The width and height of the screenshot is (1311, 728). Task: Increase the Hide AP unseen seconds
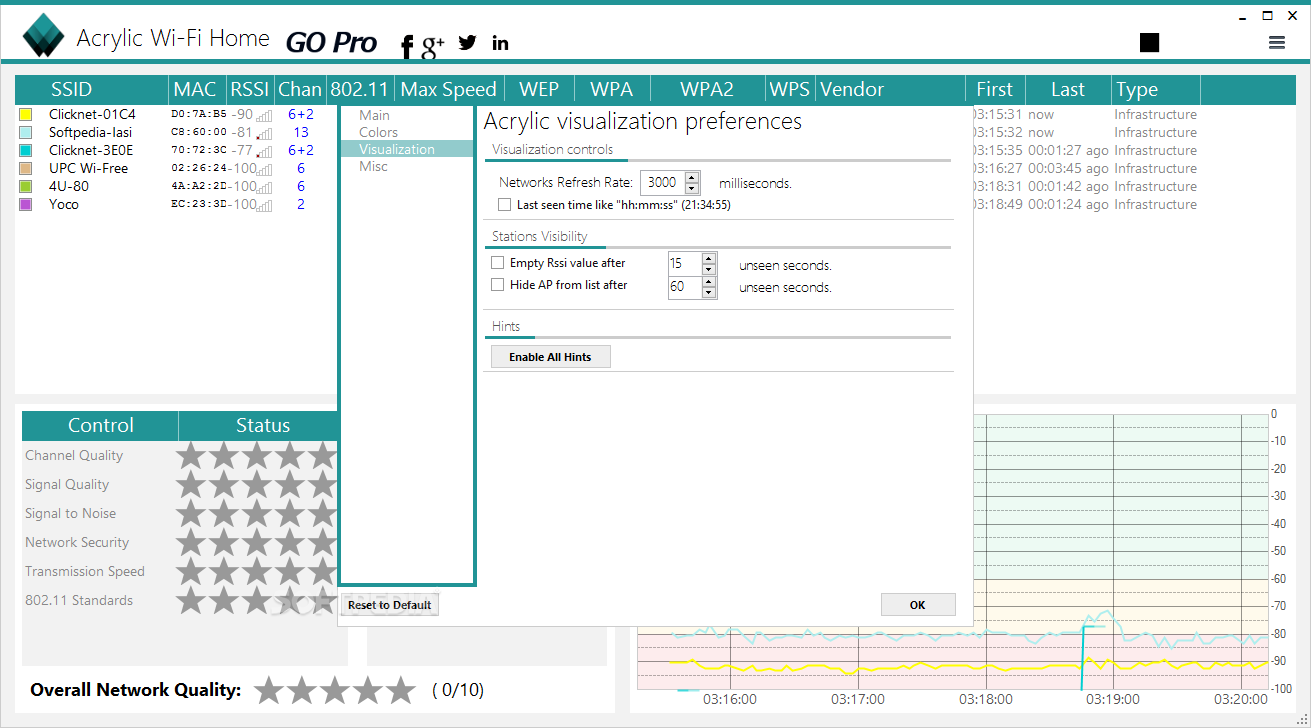709,282
